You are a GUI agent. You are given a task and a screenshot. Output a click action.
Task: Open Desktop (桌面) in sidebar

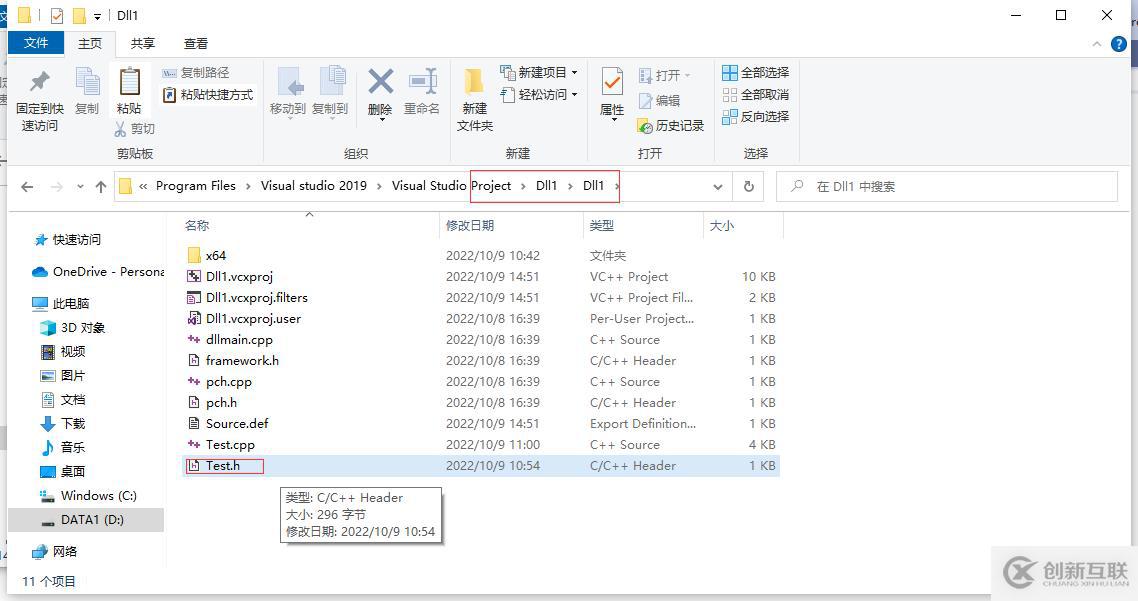pyautogui.click(x=63, y=472)
